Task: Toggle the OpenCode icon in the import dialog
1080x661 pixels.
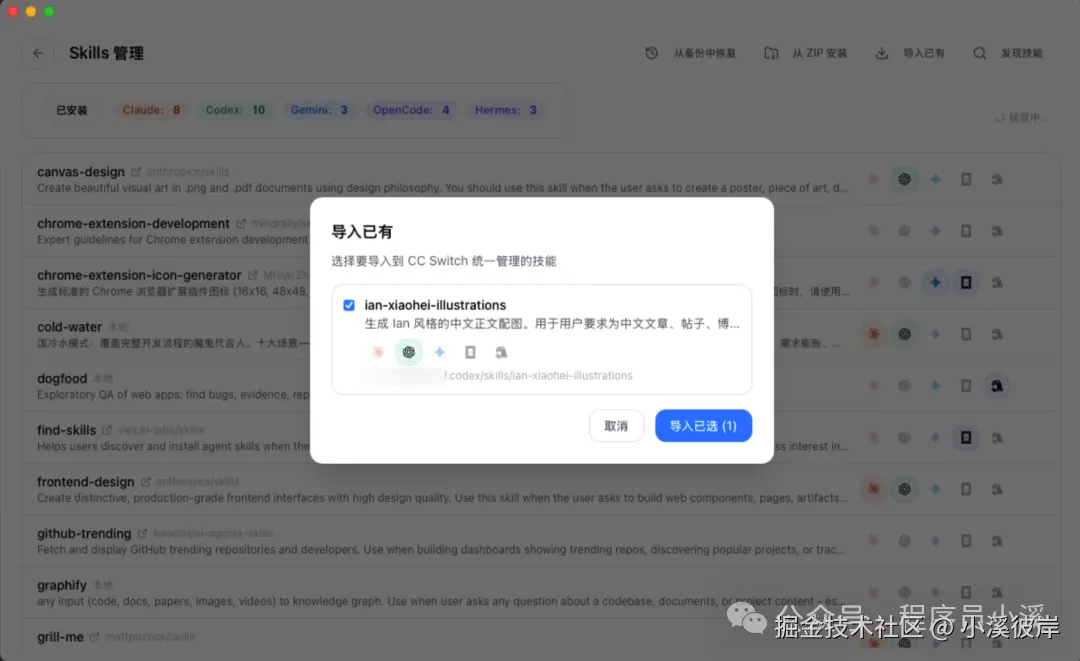Action: point(470,352)
